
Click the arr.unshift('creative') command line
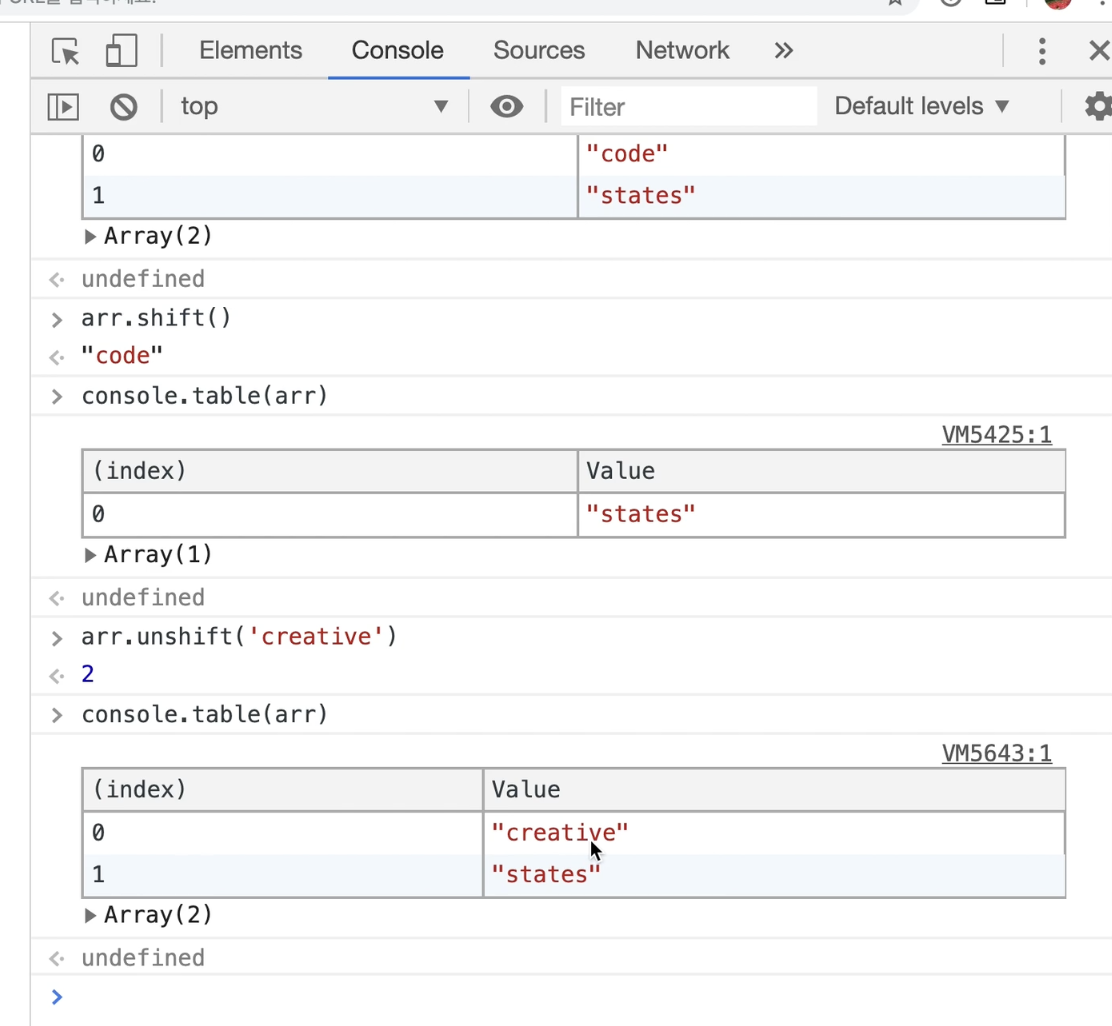point(239,637)
